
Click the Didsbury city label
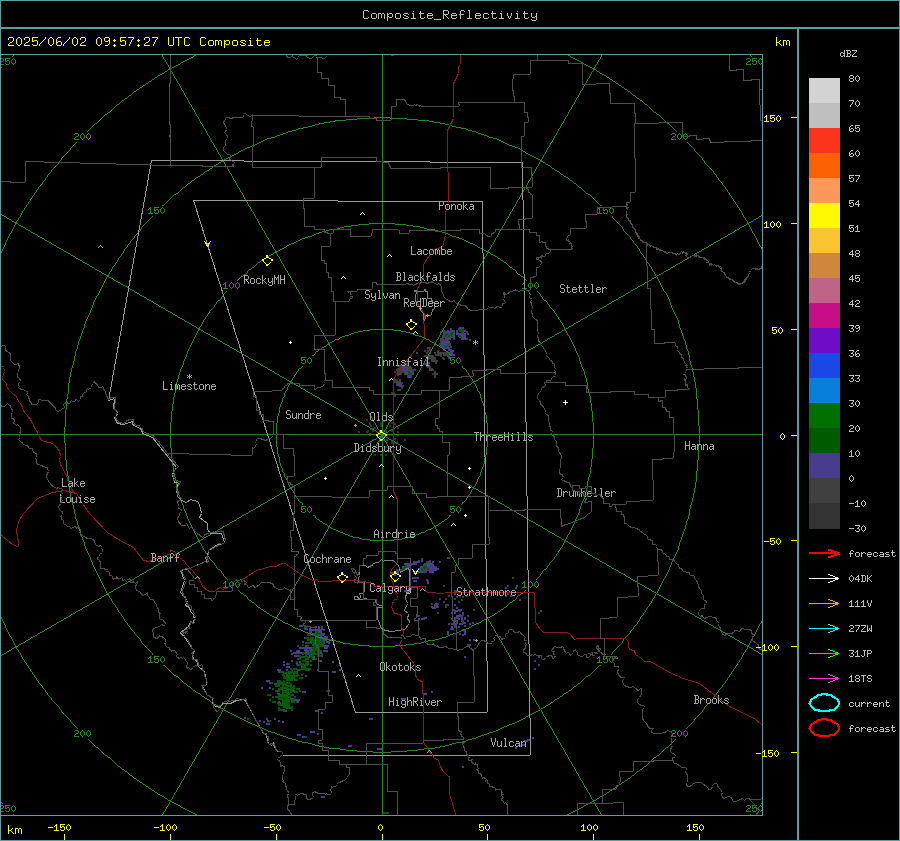pyautogui.click(x=377, y=448)
